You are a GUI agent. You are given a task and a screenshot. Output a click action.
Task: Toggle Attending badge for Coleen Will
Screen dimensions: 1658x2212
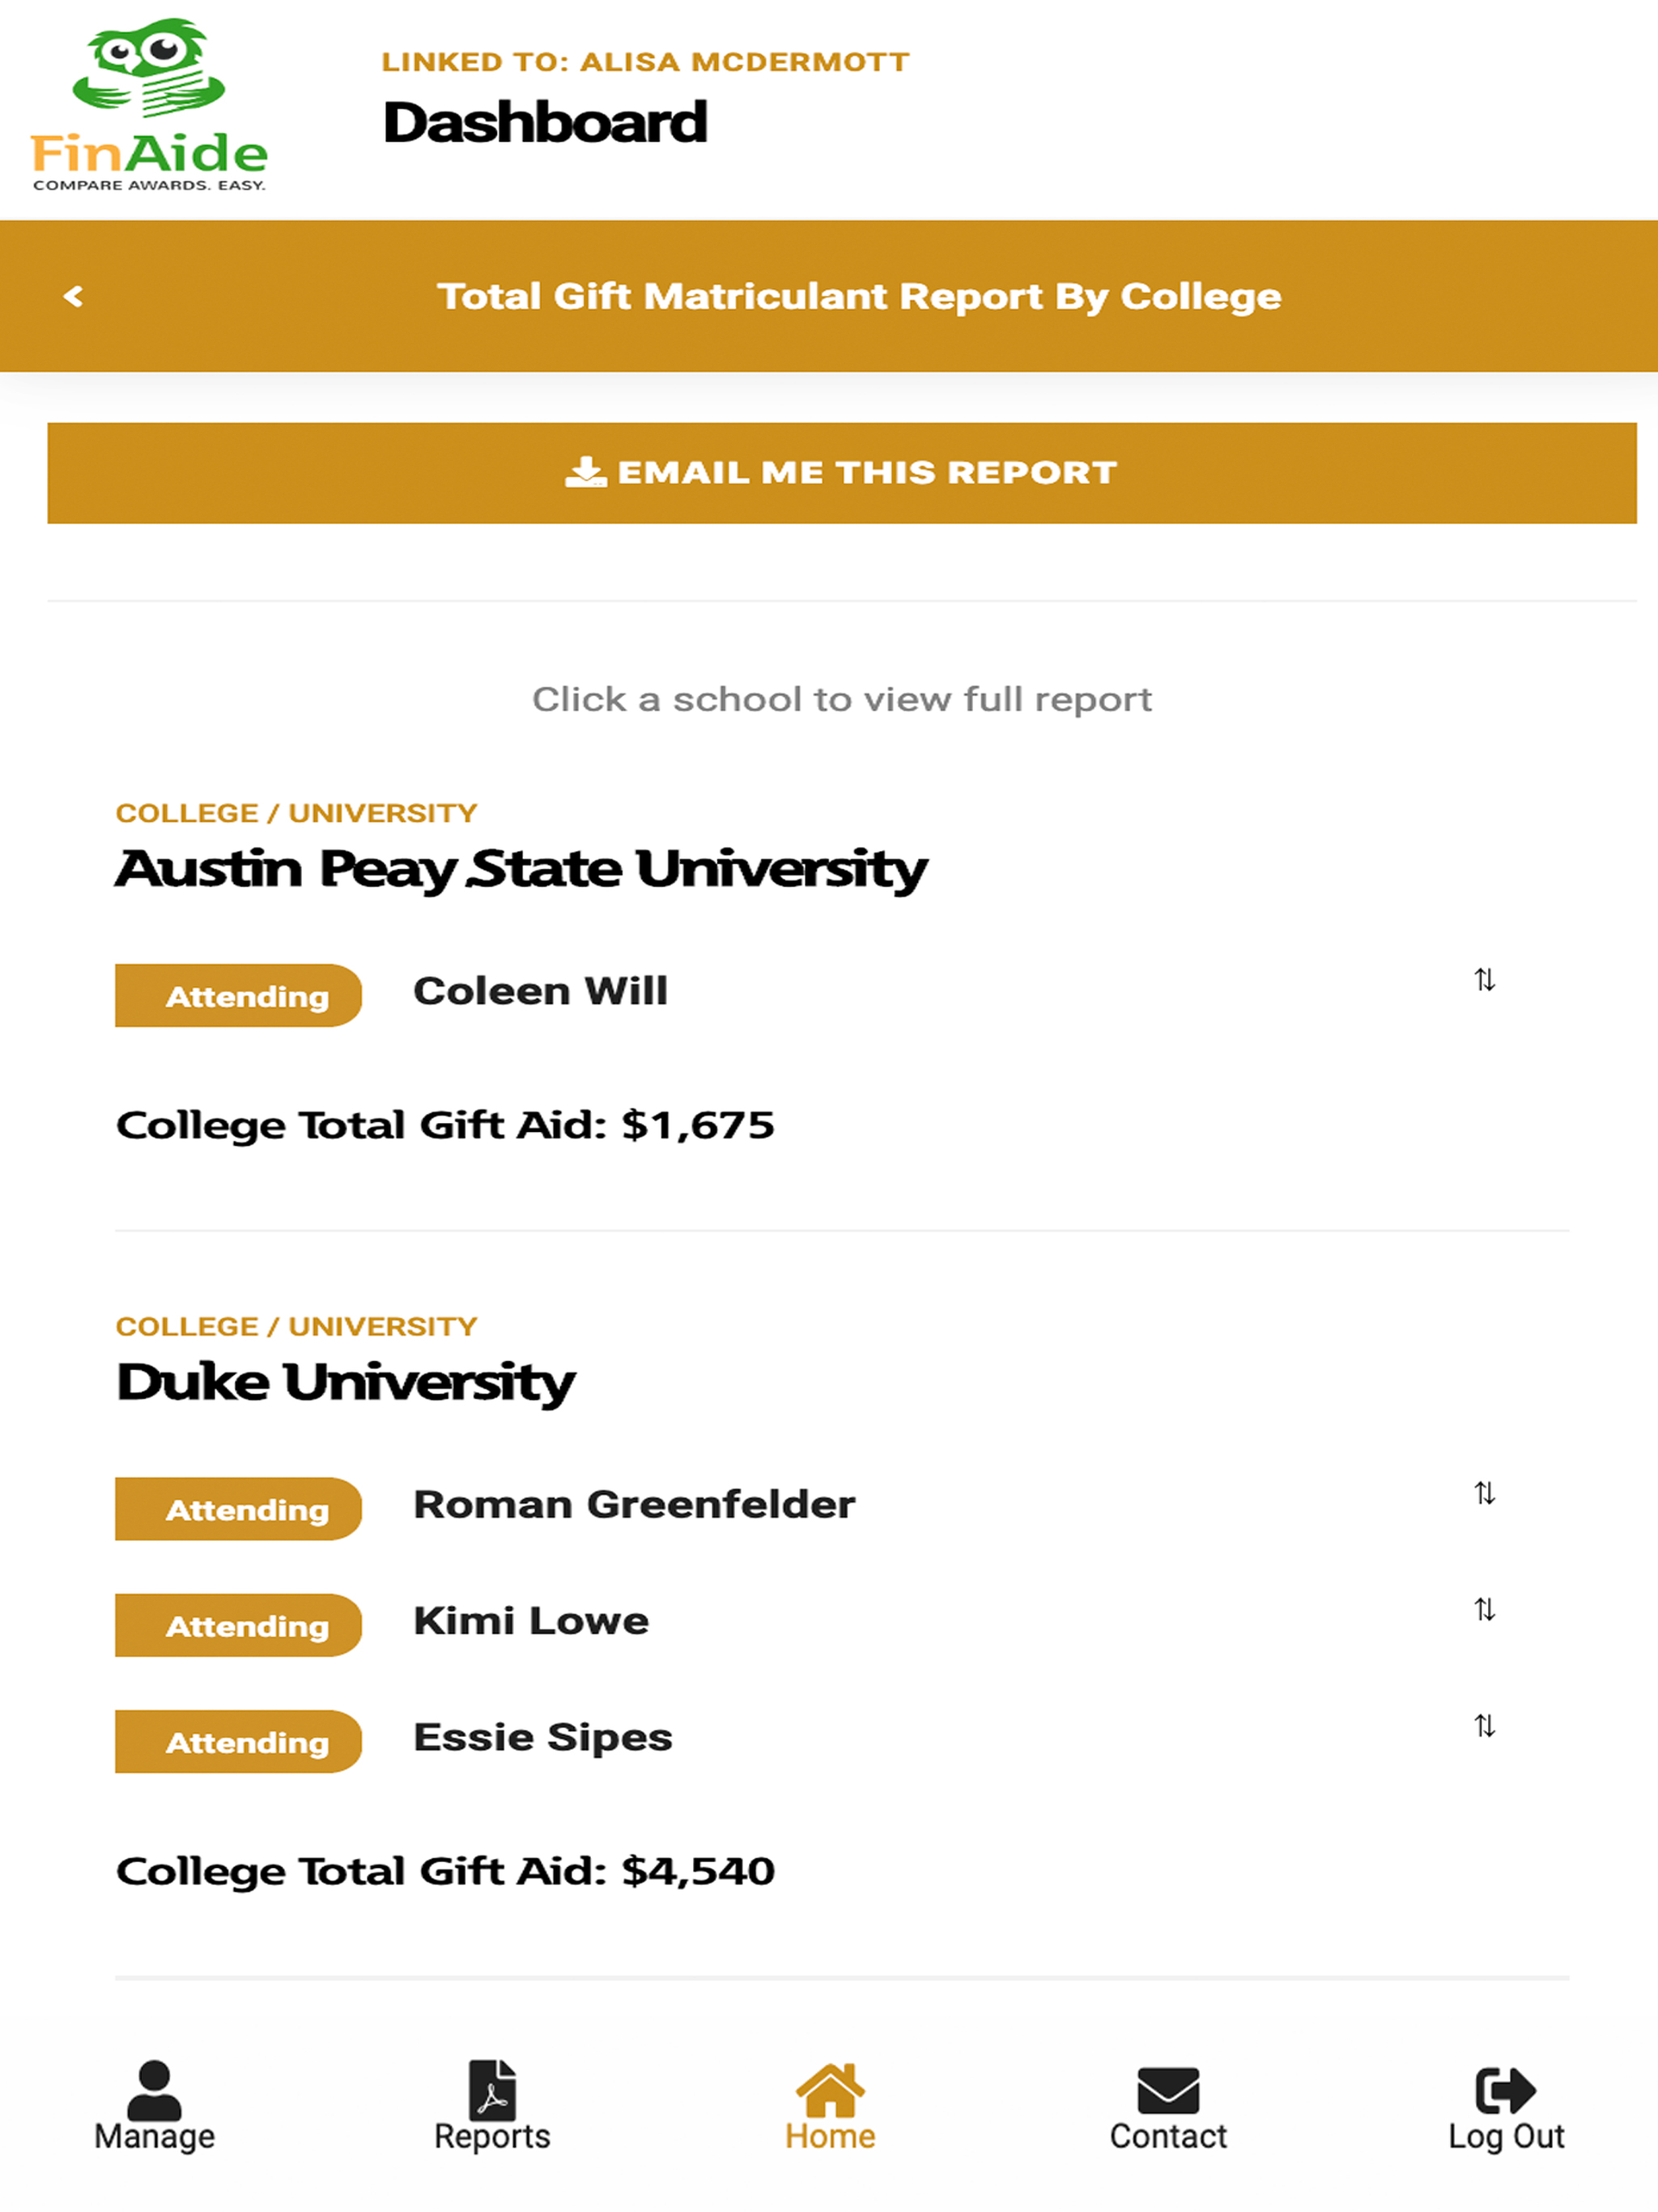(x=238, y=996)
